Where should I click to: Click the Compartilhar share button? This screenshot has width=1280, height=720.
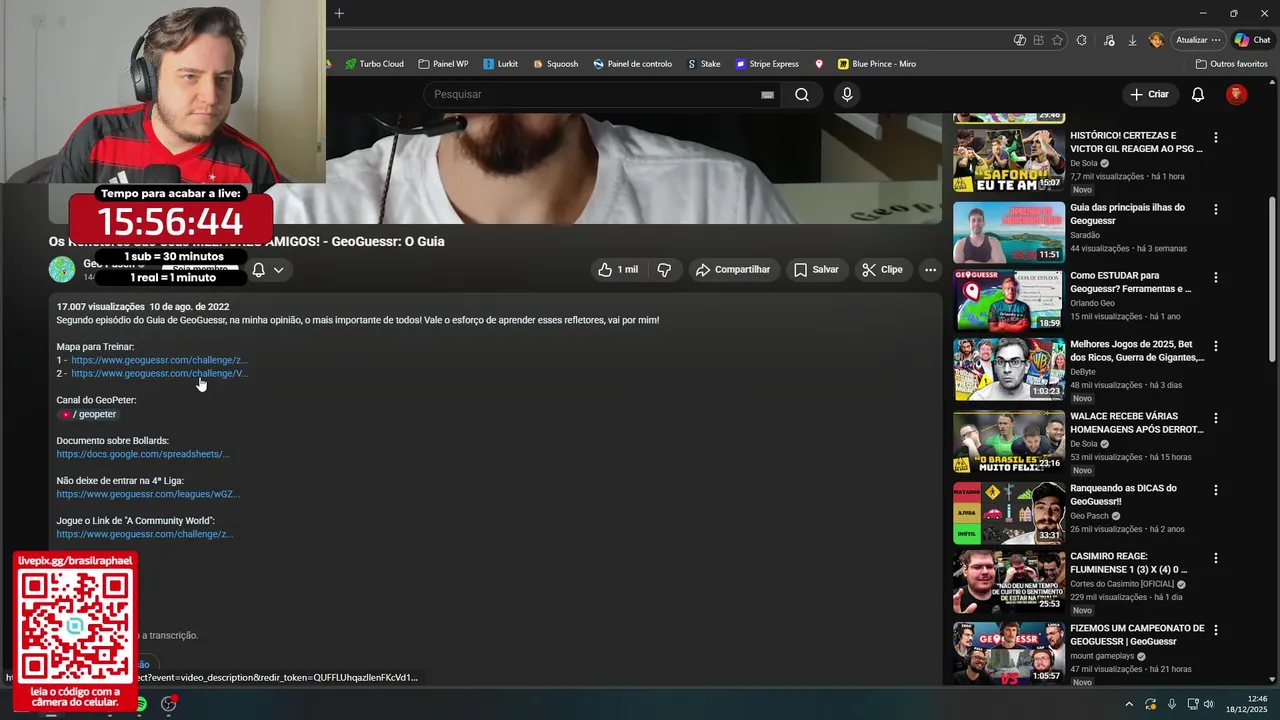click(733, 270)
